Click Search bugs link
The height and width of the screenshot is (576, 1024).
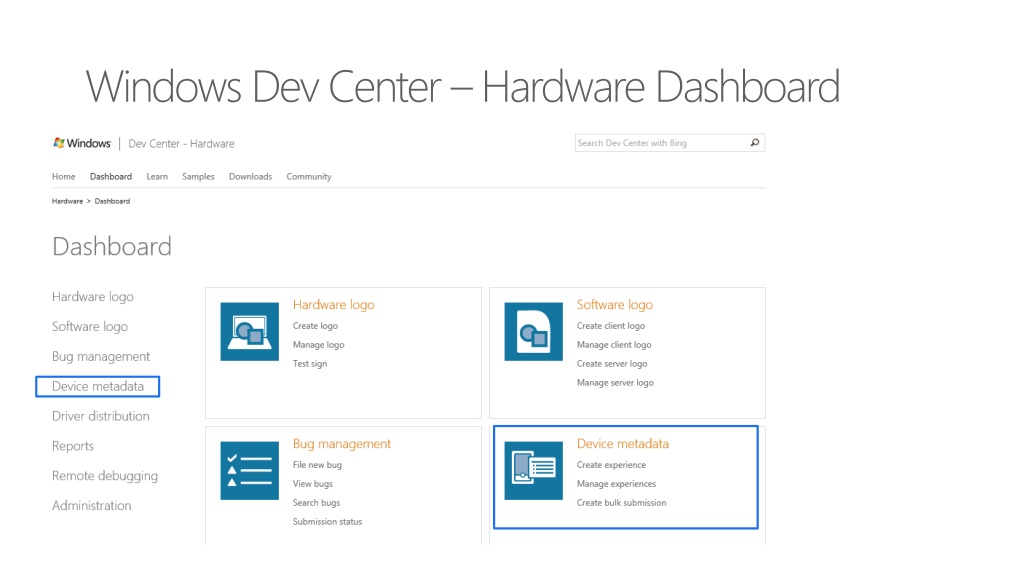point(316,502)
